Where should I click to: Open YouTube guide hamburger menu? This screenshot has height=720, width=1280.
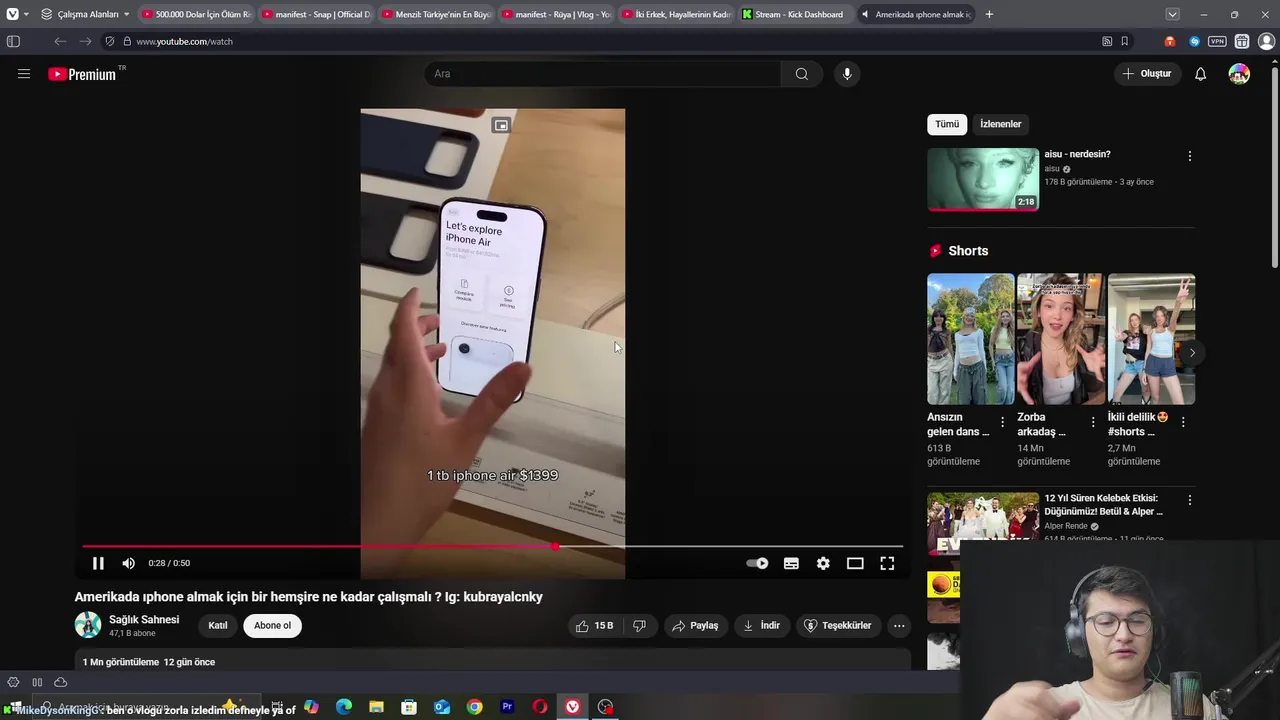tap(24, 74)
